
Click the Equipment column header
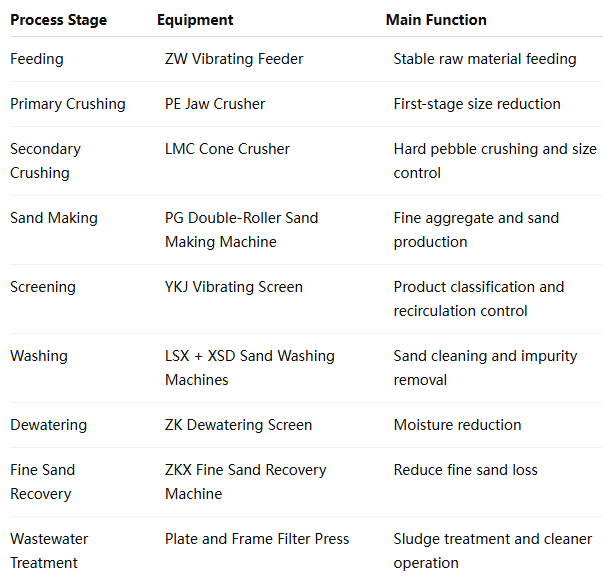click(195, 20)
